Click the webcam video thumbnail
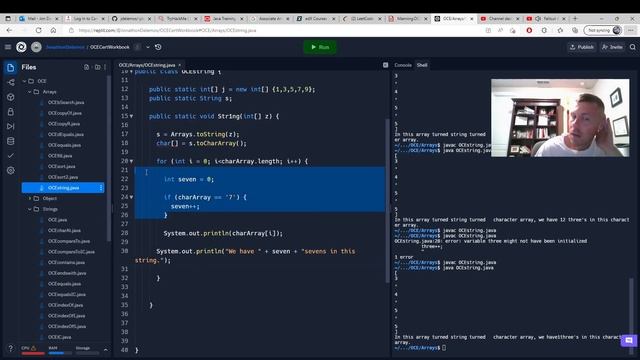The width and height of the screenshot is (640, 360). coord(560,118)
